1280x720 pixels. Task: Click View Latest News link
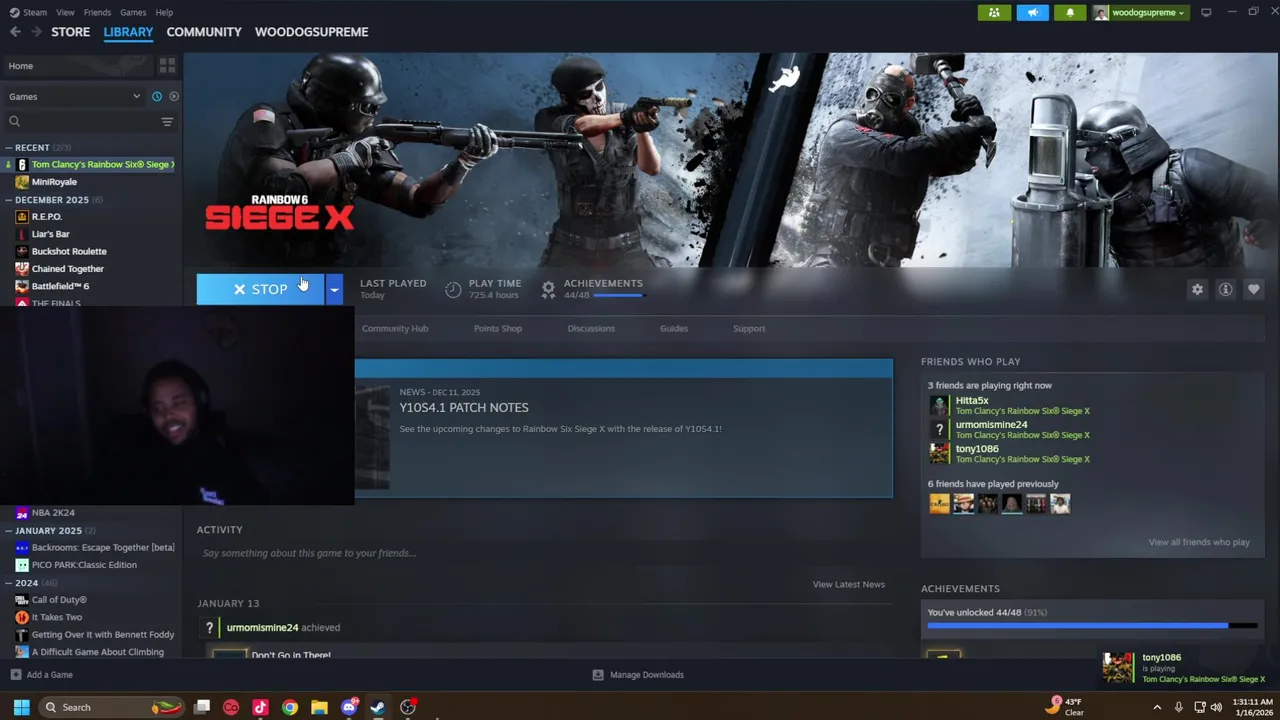pyautogui.click(x=849, y=584)
